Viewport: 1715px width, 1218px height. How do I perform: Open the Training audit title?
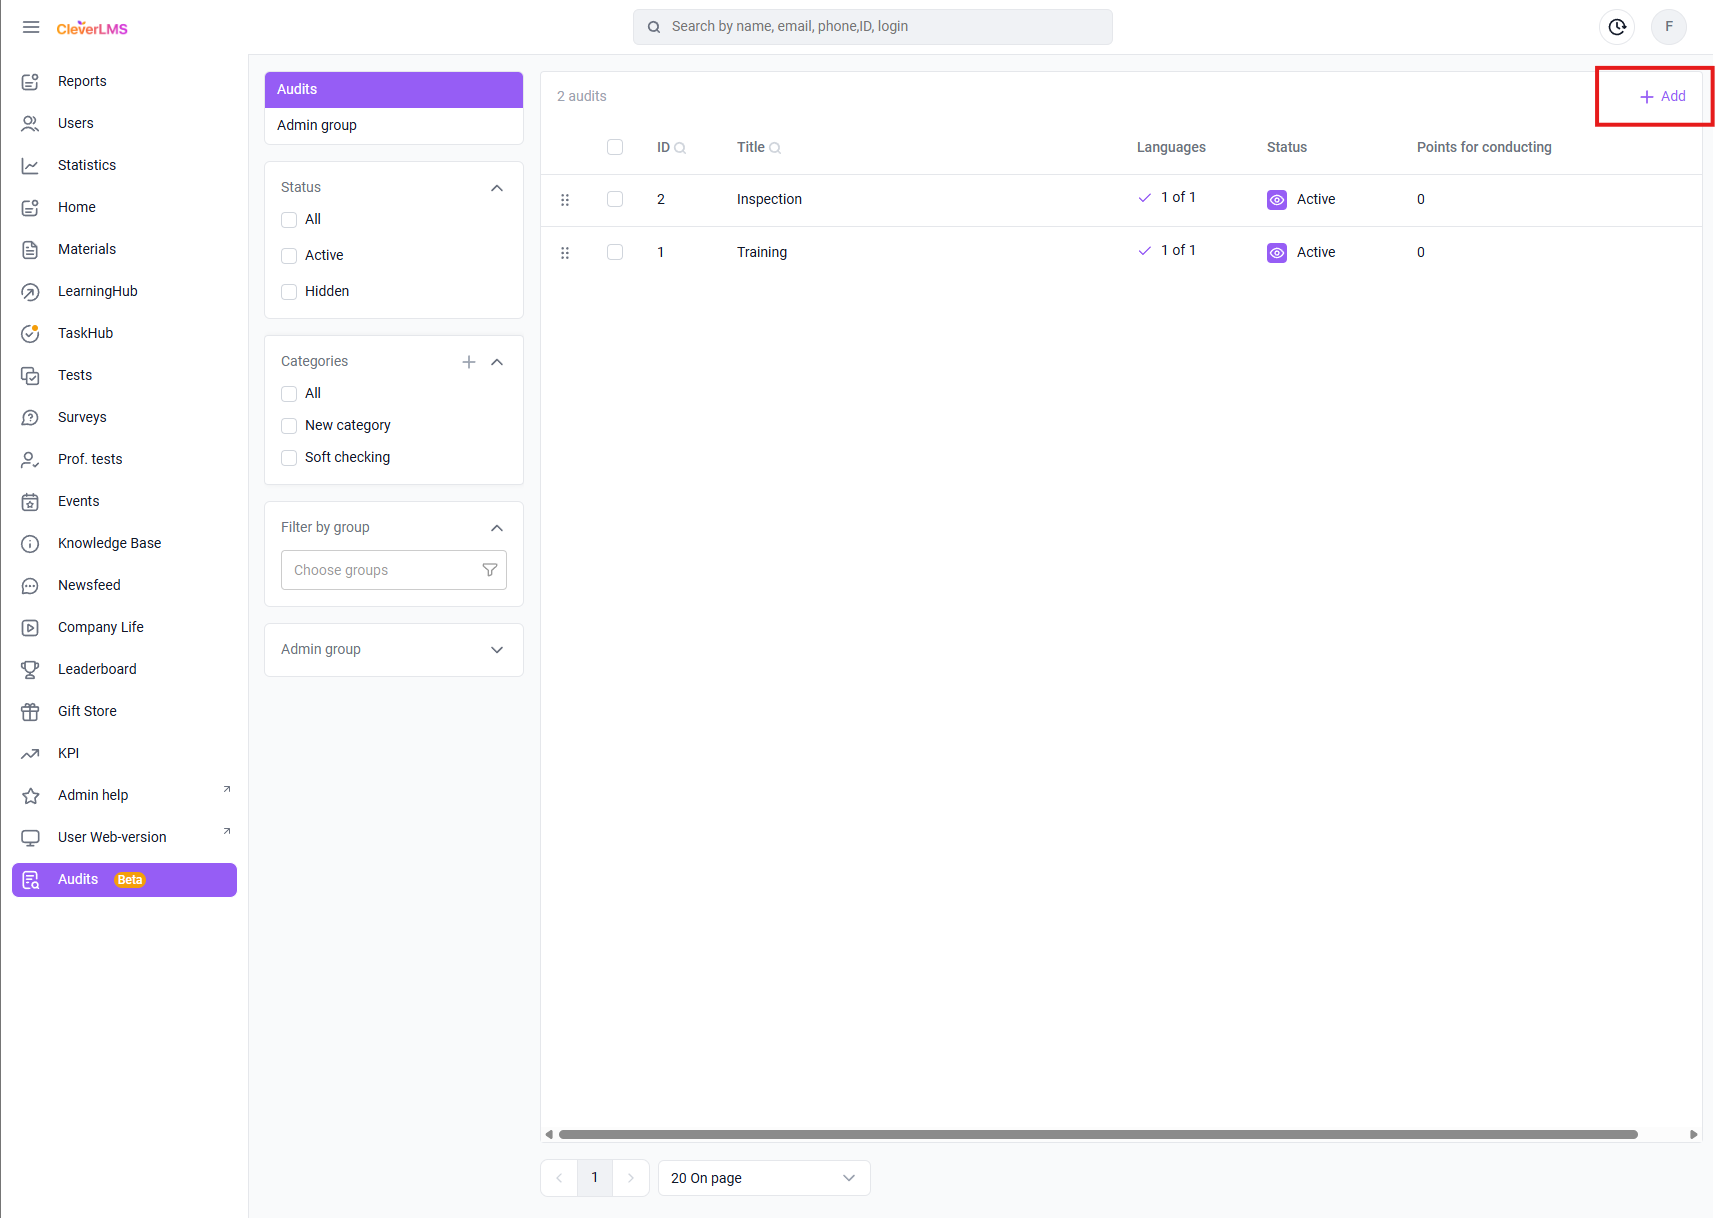762,252
